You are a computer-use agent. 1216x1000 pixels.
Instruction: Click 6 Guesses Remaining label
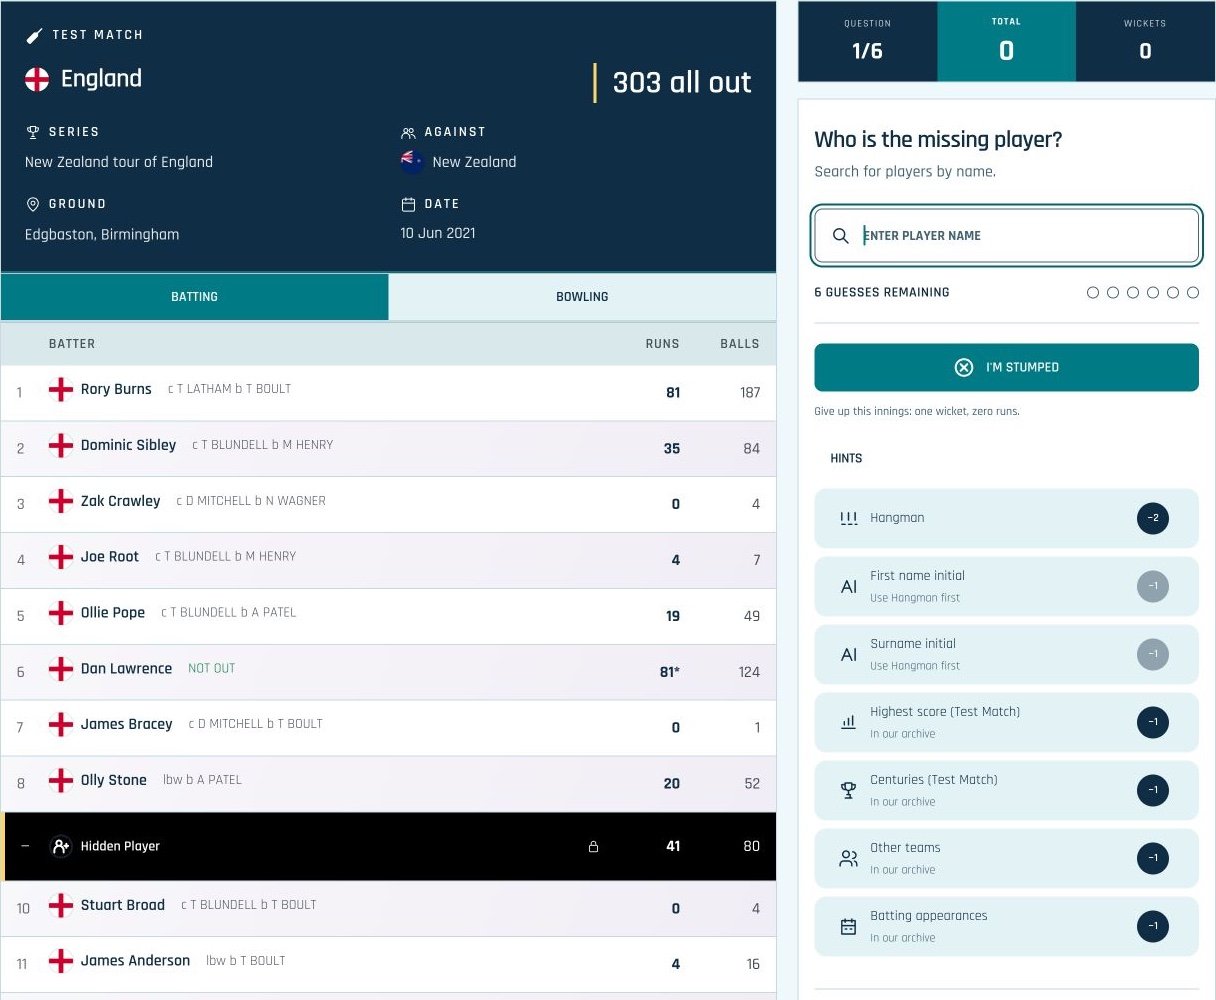coord(882,293)
